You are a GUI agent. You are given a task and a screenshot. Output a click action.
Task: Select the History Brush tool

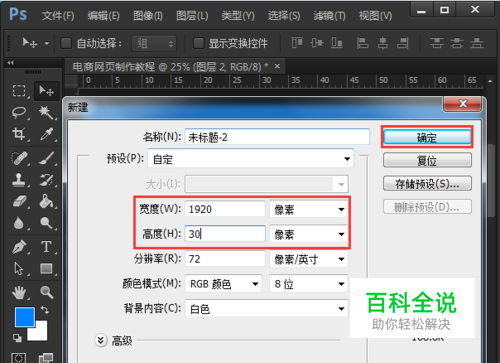46,180
